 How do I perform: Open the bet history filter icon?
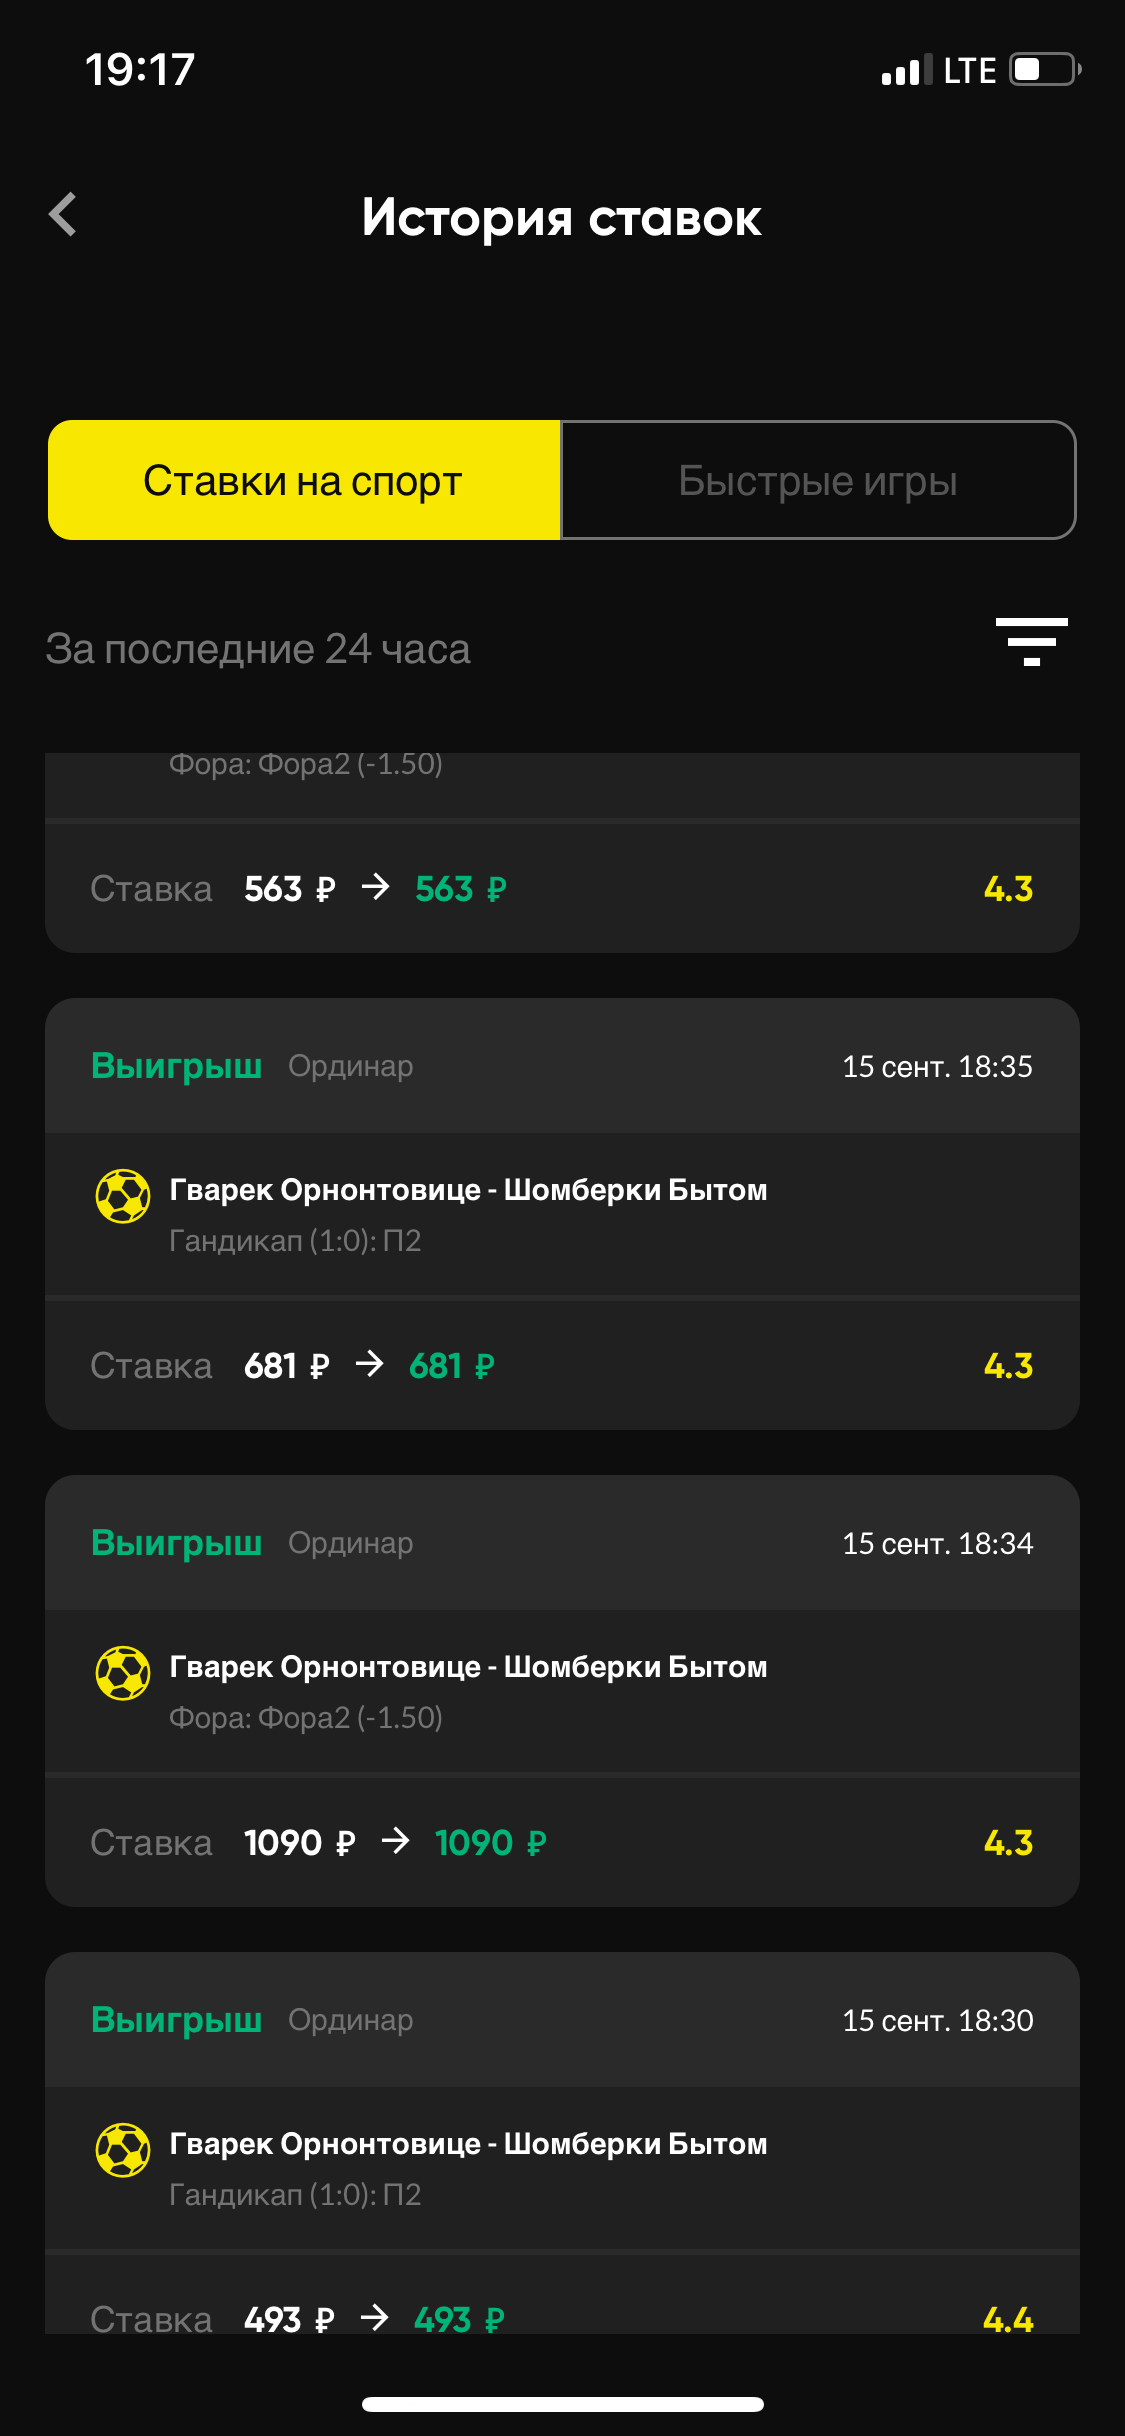pyautogui.click(x=1031, y=642)
